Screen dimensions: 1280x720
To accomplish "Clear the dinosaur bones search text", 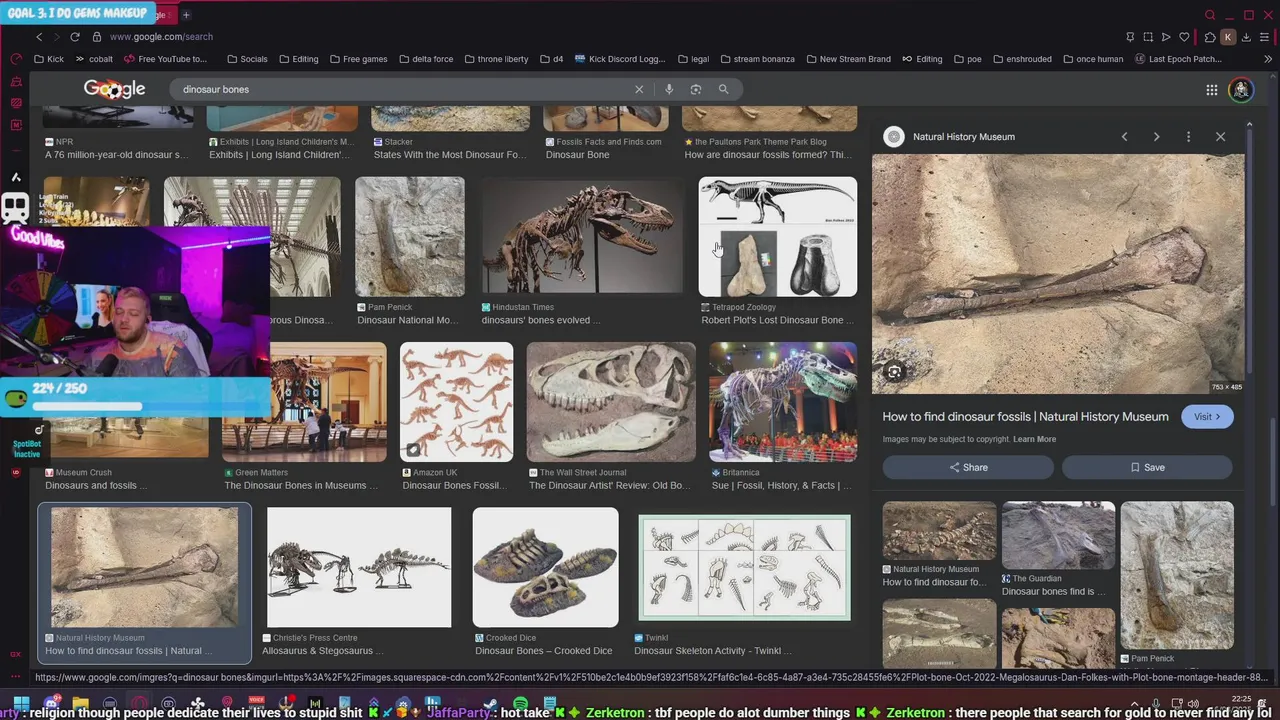I will 639,89.
